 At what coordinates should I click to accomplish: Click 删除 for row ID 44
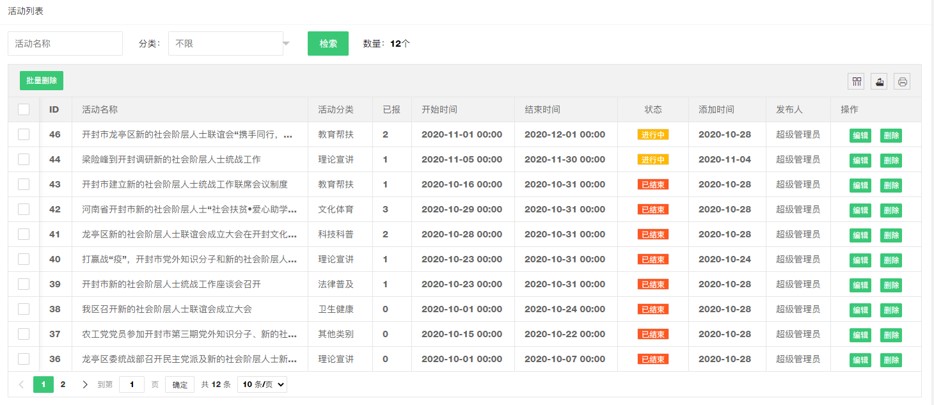tap(891, 160)
